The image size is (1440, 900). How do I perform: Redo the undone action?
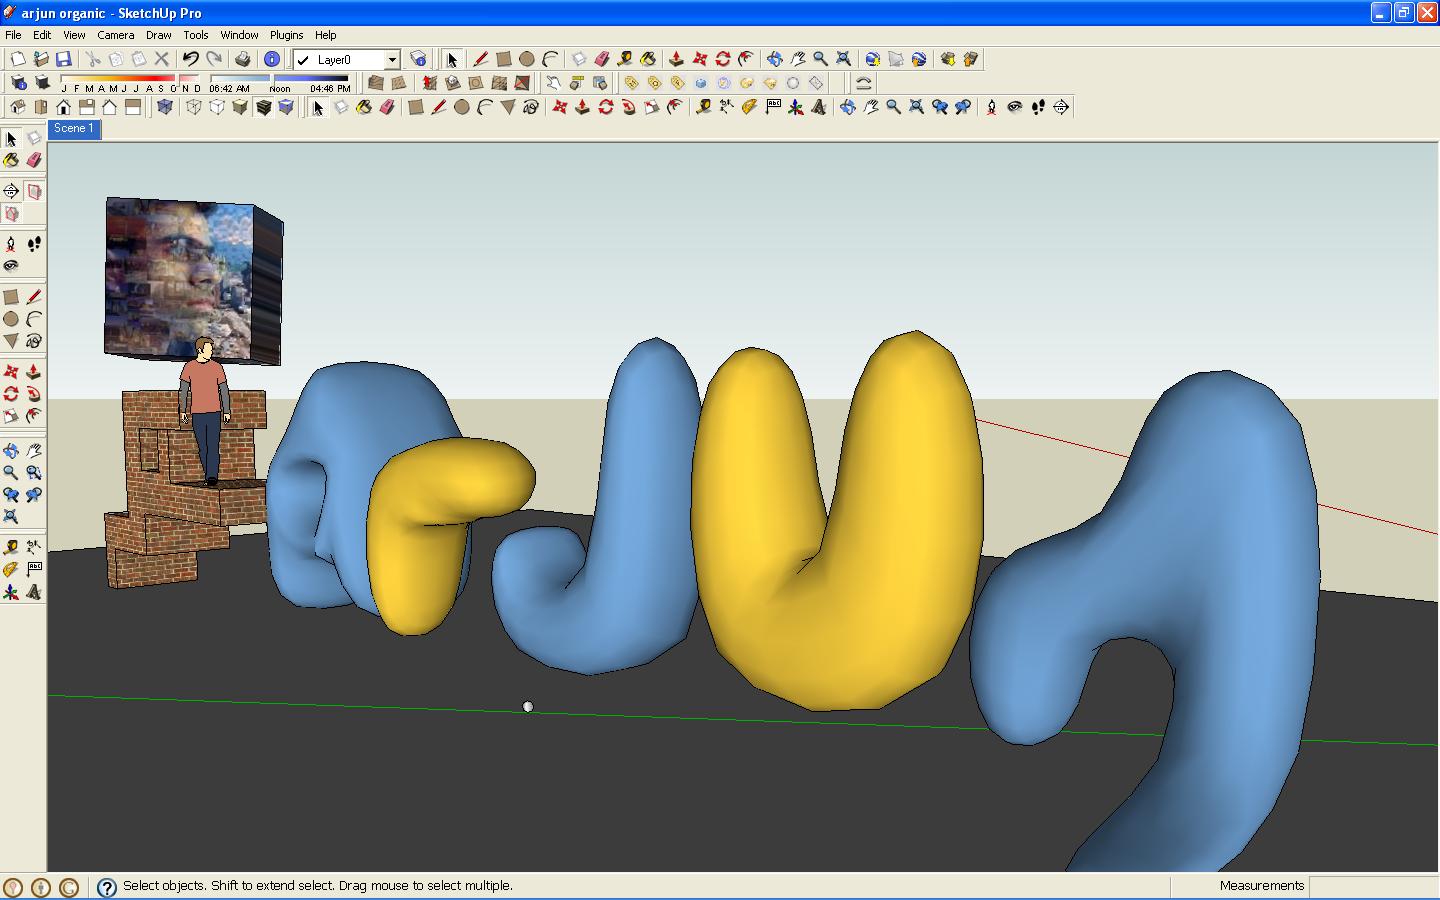pyautogui.click(x=214, y=59)
